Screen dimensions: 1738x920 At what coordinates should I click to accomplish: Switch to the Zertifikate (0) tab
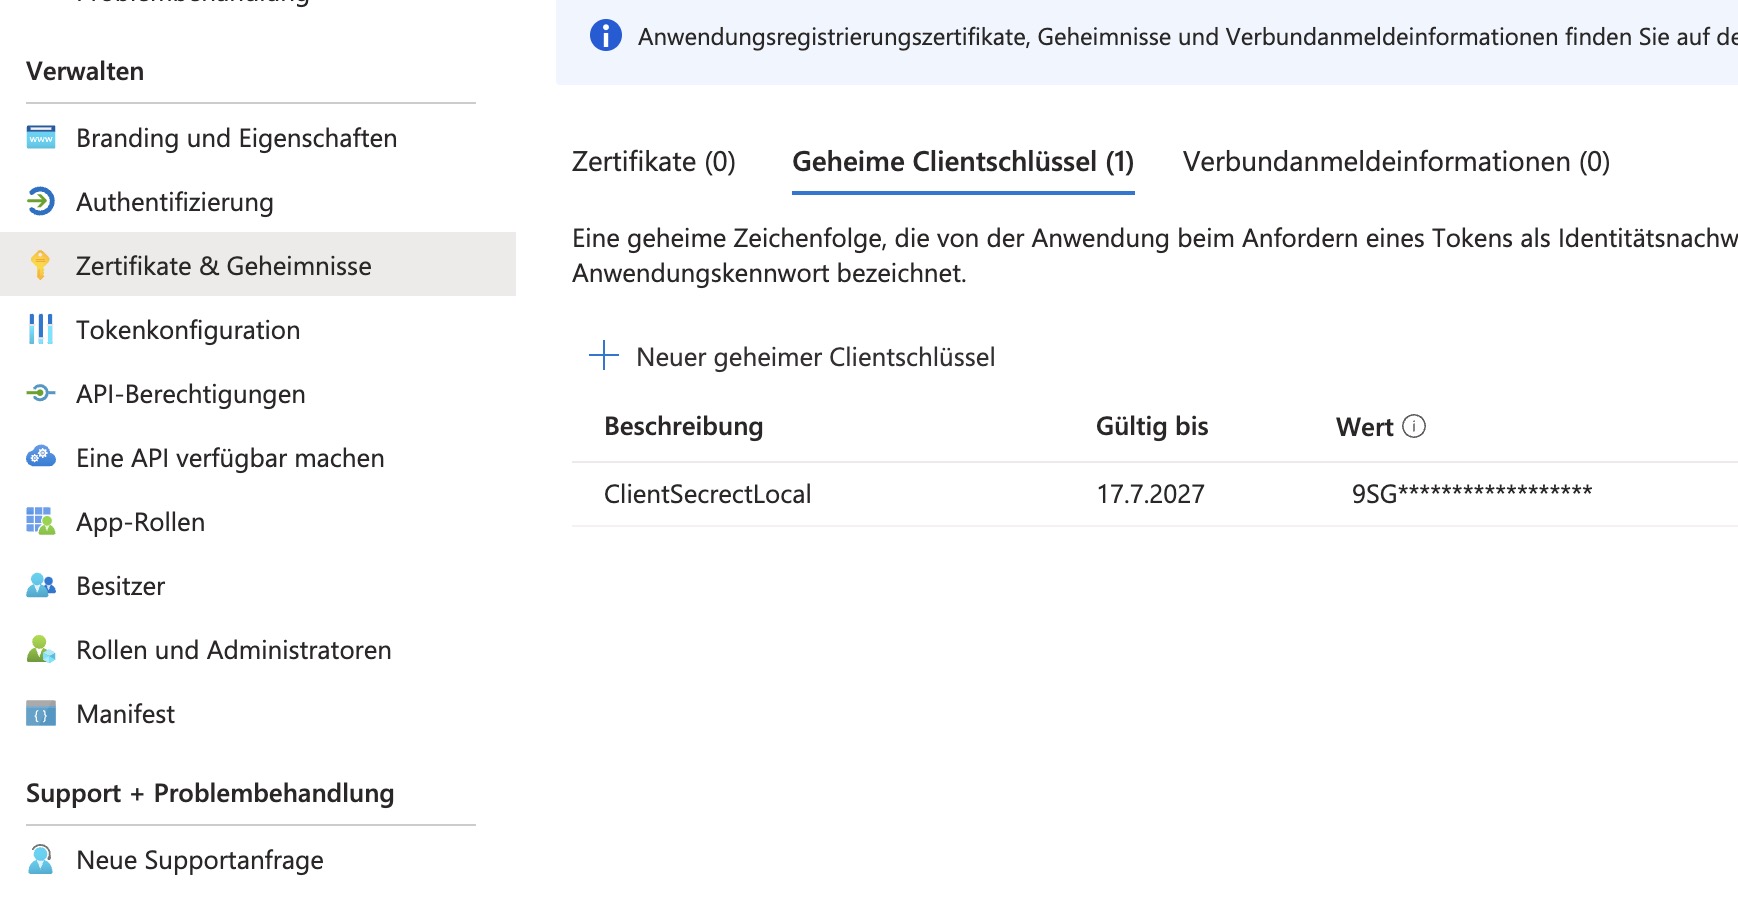(x=653, y=162)
